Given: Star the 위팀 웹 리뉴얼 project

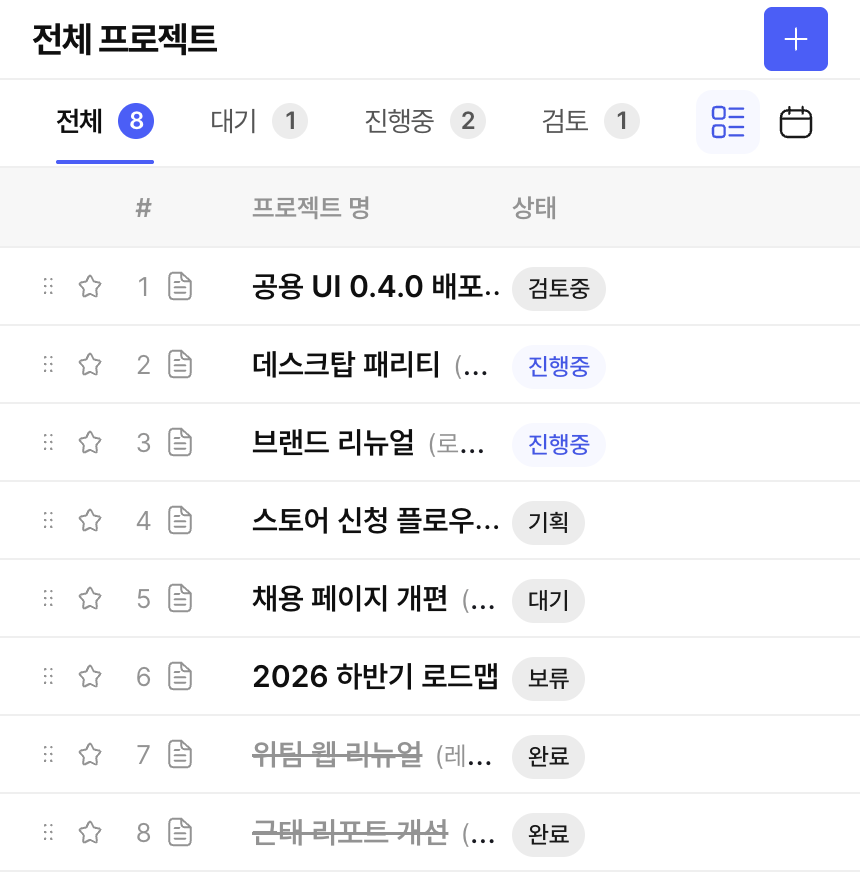Looking at the screenshot, I should click(90, 754).
